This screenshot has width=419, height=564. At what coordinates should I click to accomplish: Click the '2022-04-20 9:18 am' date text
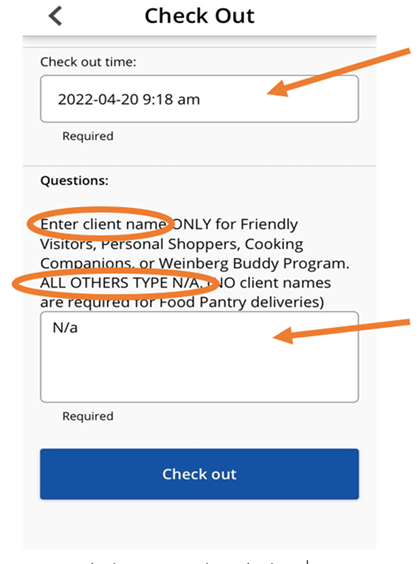[x=129, y=99]
